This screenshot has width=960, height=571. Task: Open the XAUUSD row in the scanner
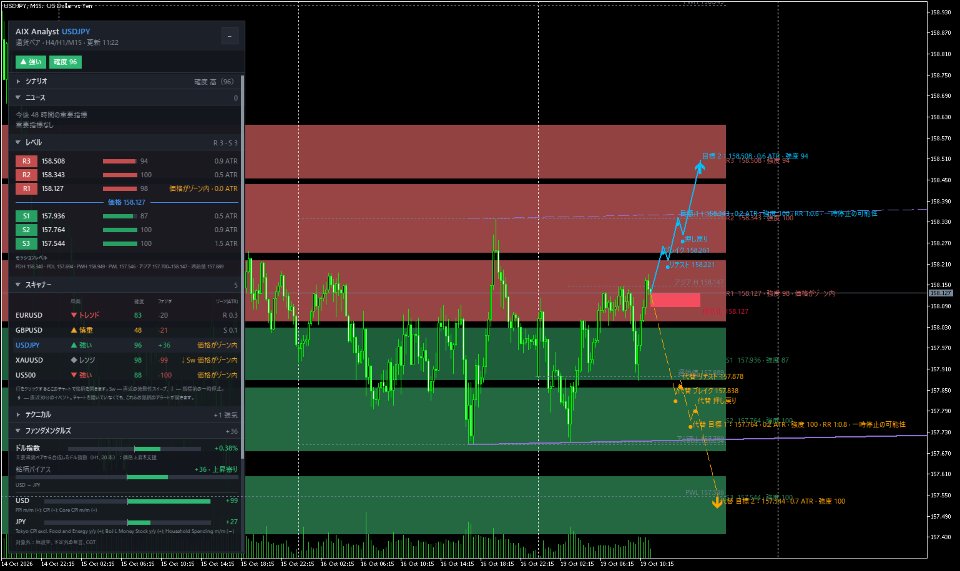[x=126, y=360]
